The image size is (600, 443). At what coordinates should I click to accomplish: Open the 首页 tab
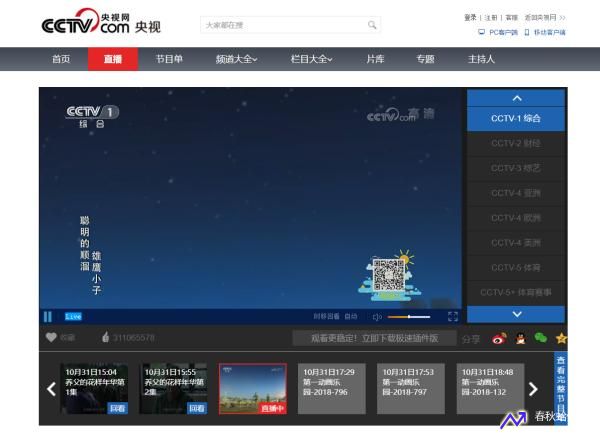(x=61, y=59)
